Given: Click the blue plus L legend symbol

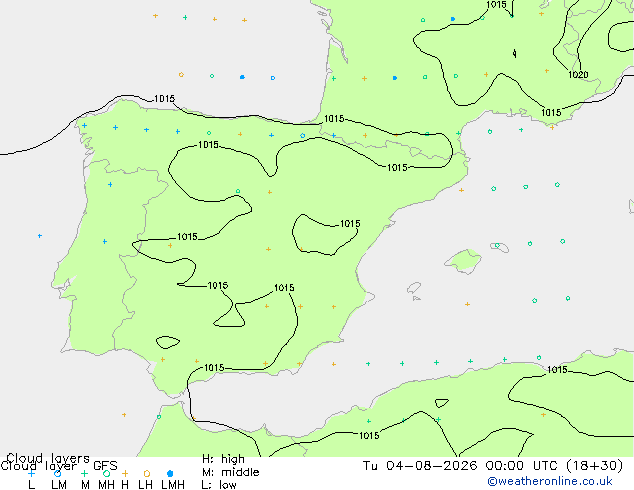Looking at the screenshot, I should [32, 473].
